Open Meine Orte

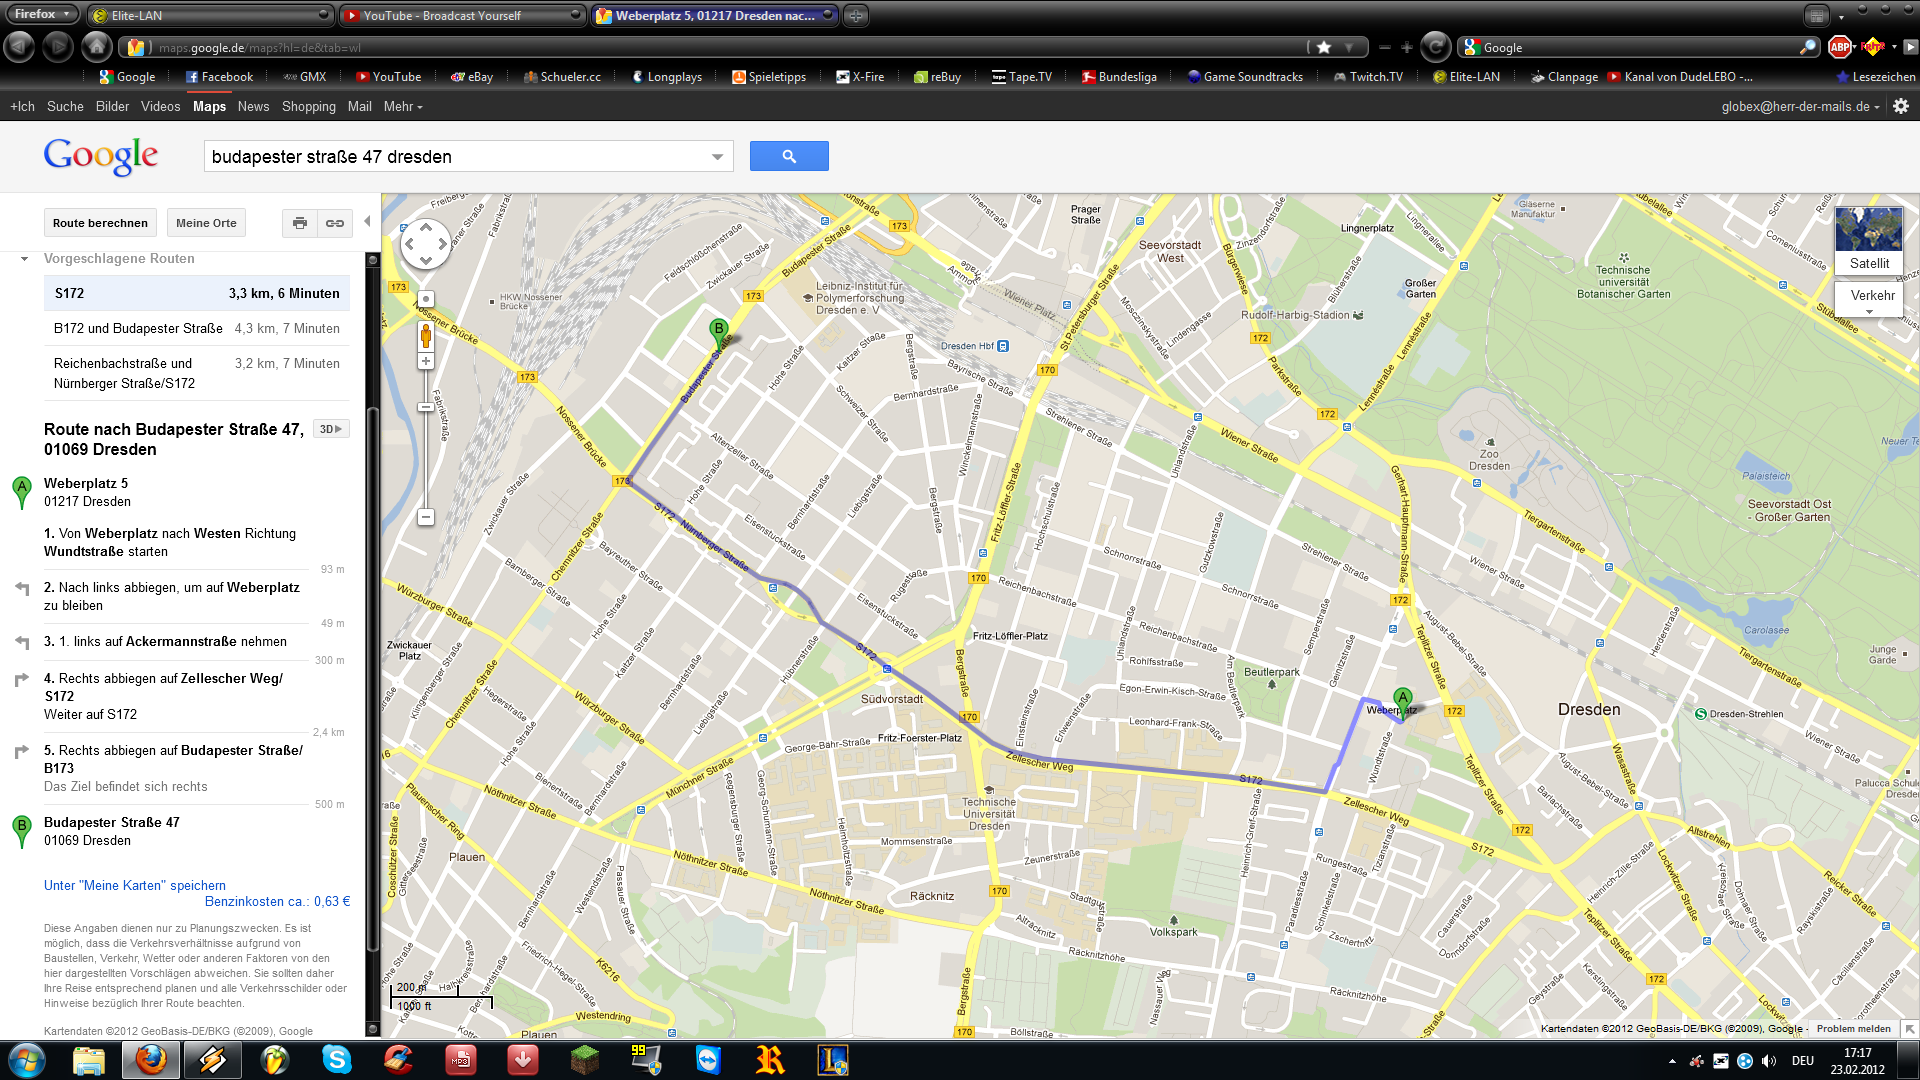click(206, 223)
